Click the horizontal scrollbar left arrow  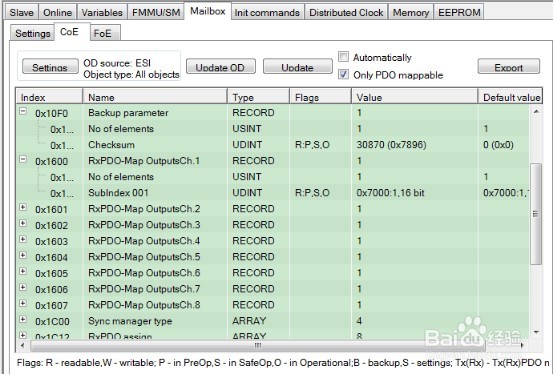tap(23, 345)
